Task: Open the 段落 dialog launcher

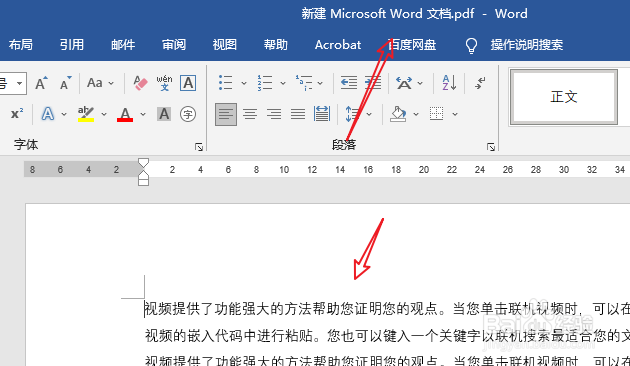Action: click(x=491, y=147)
